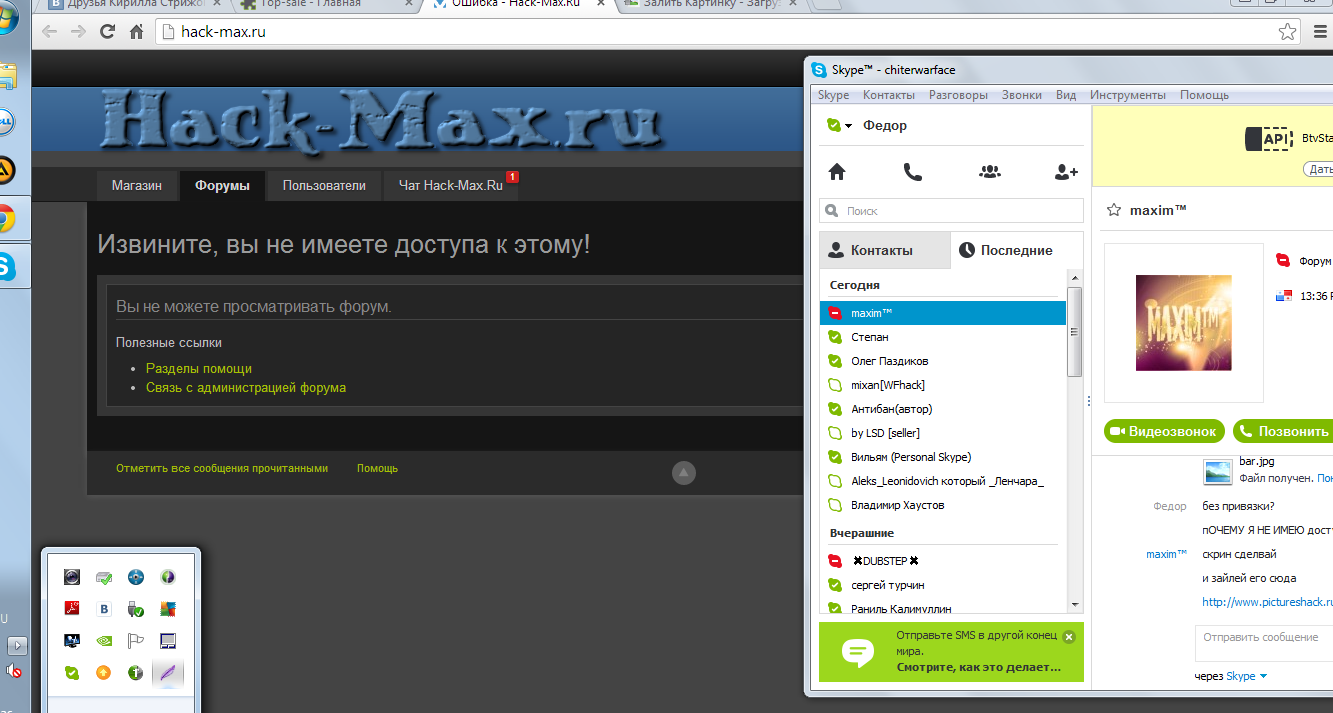The image size is (1333, 713).
Task: Switch to 'Контакты' tab in Skype
Action: [x=884, y=250]
